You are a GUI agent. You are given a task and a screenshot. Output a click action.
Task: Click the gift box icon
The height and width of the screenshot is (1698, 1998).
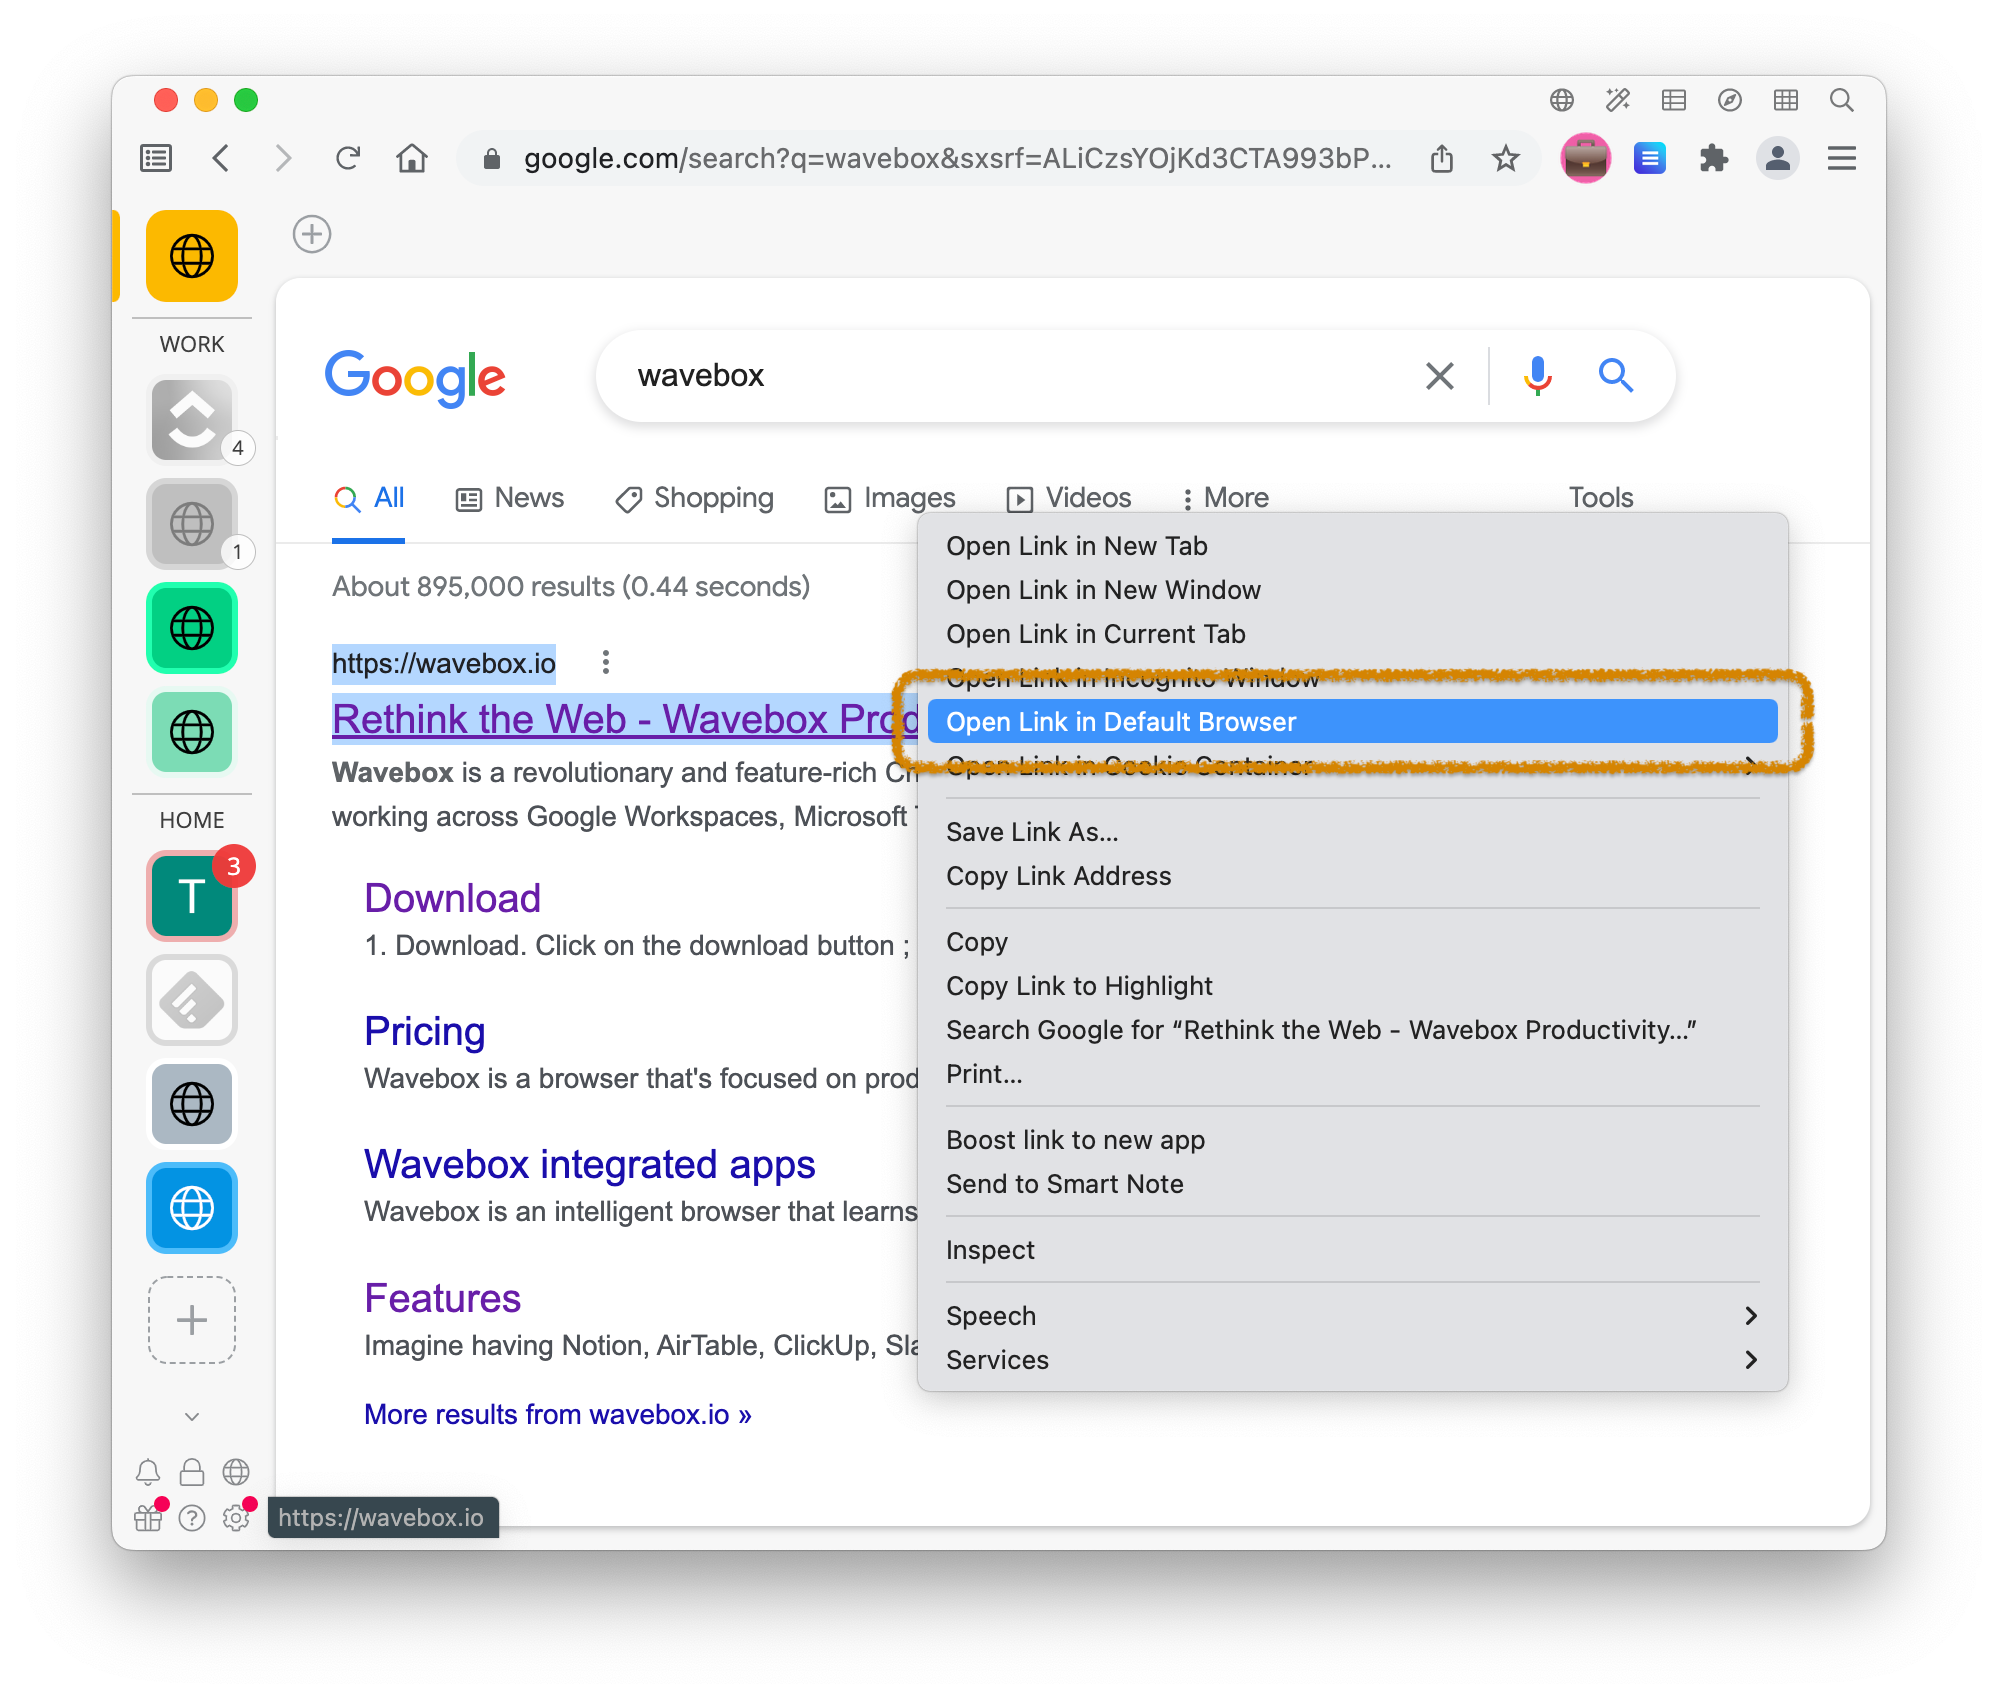coord(148,1518)
